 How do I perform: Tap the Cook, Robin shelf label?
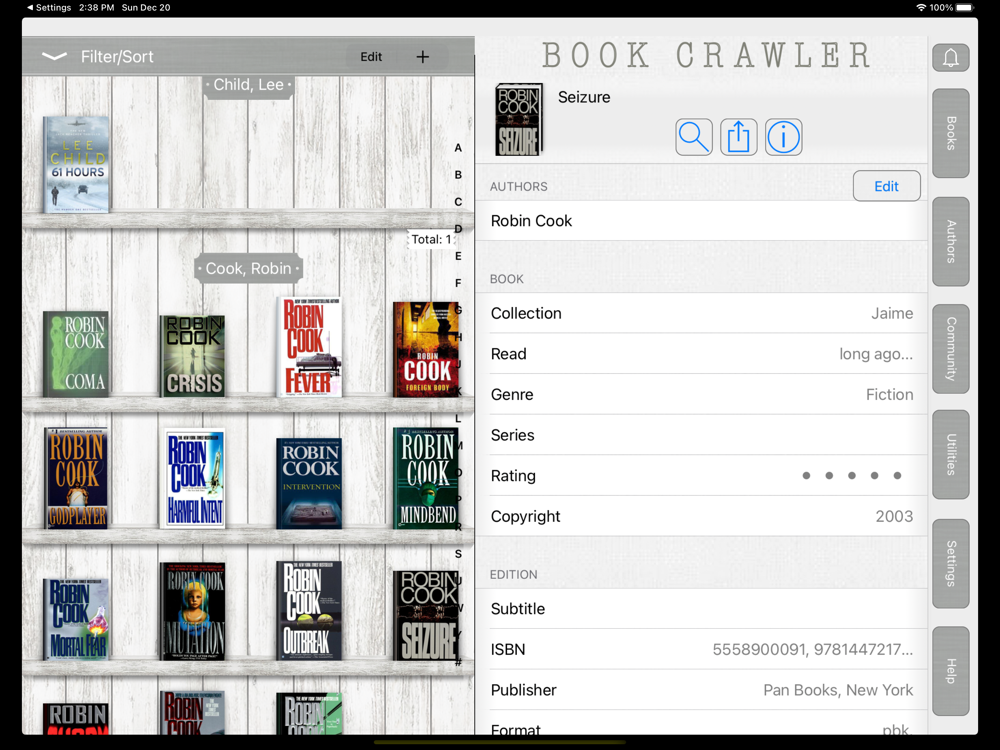click(249, 268)
